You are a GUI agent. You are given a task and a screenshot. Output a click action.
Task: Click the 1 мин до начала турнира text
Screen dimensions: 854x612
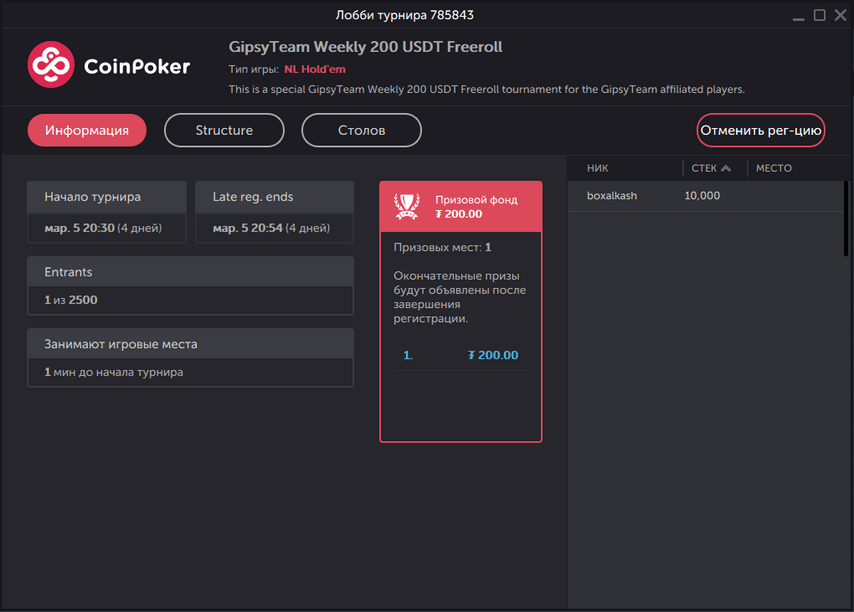tap(114, 372)
